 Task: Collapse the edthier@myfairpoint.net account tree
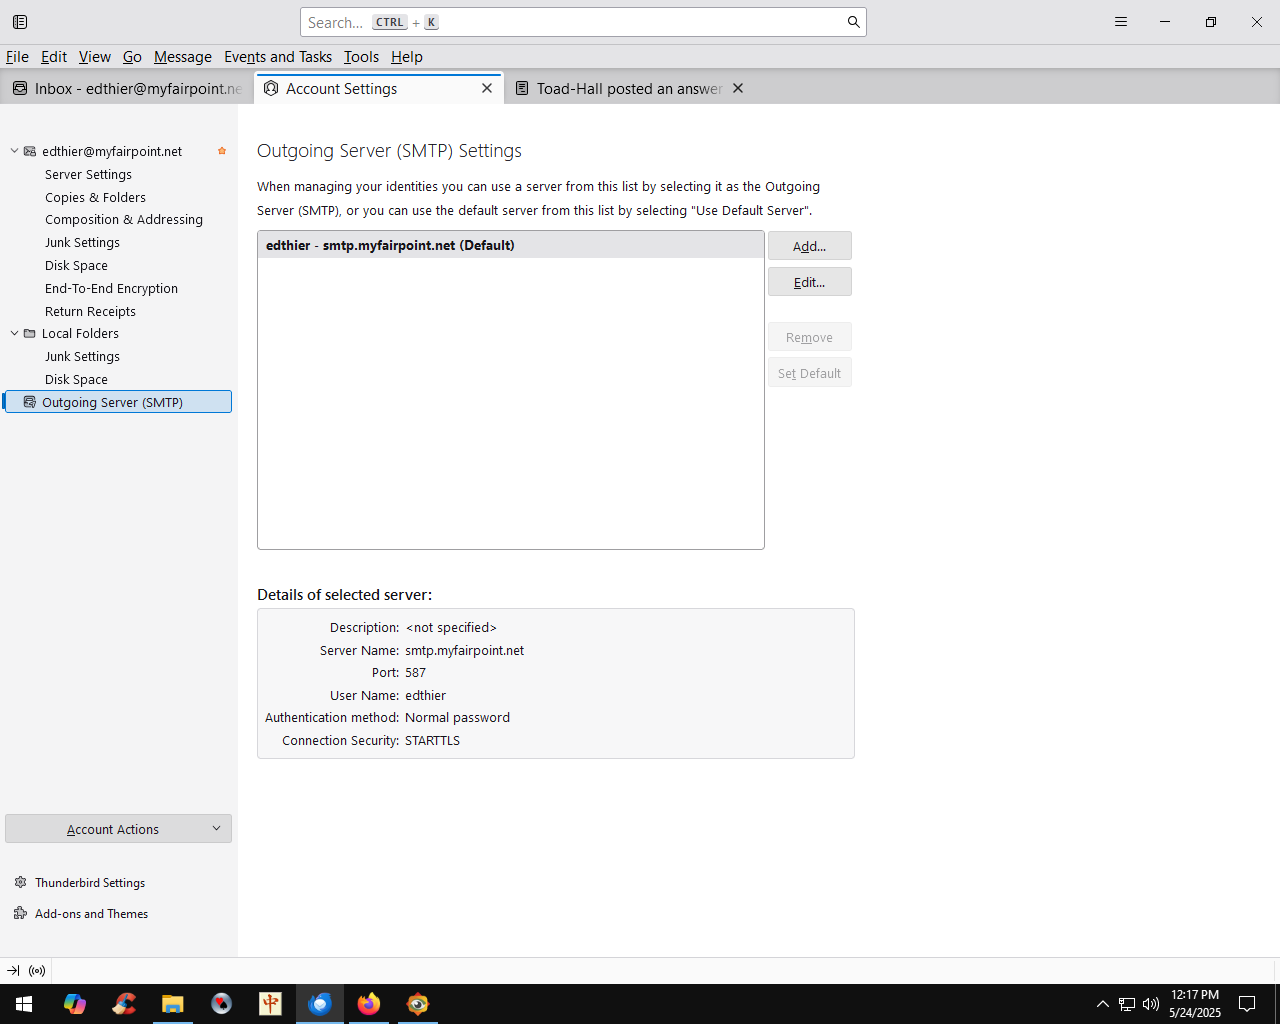(x=14, y=152)
